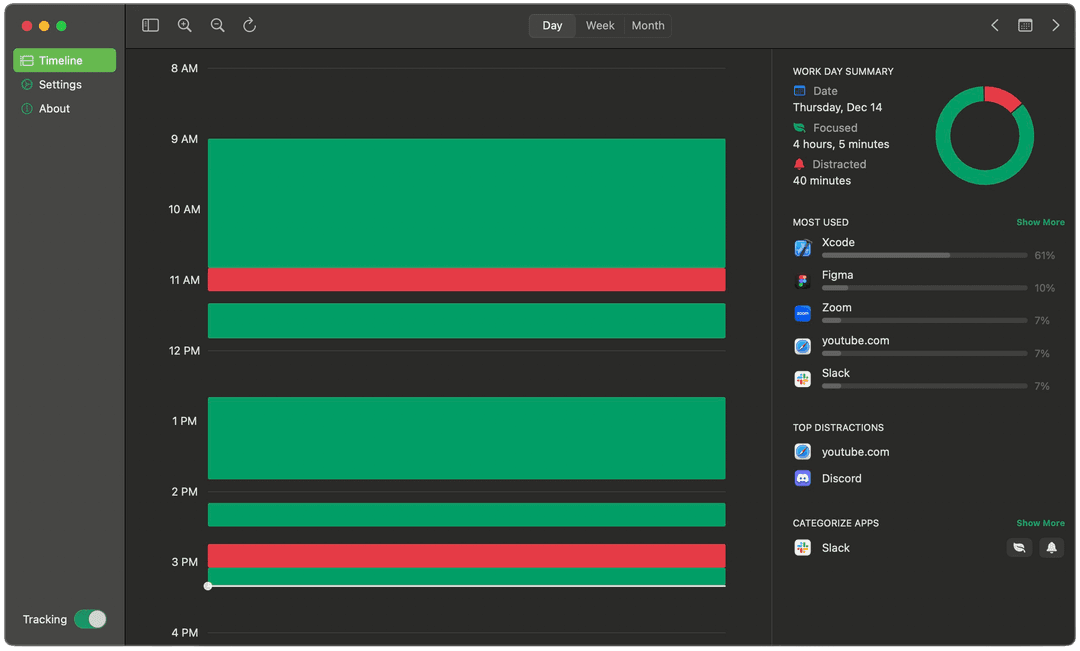Click the Slack icon in Most Used

(802, 379)
